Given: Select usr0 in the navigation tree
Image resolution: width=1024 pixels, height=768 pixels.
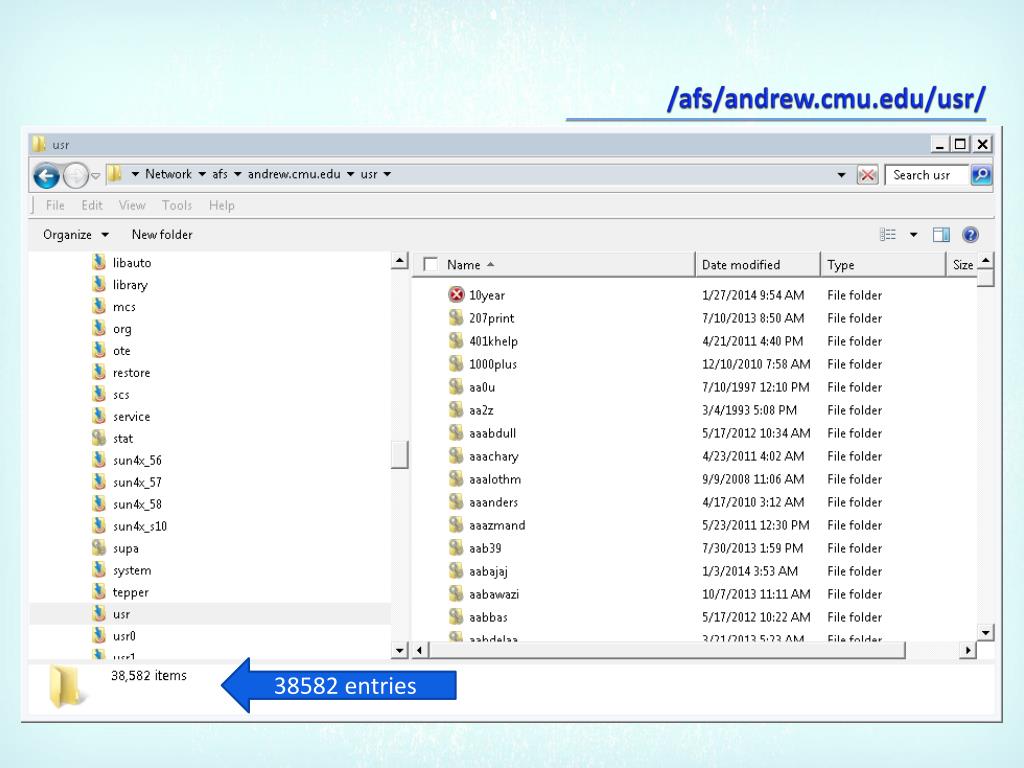Looking at the screenshot, I should (x=124, y=635).
